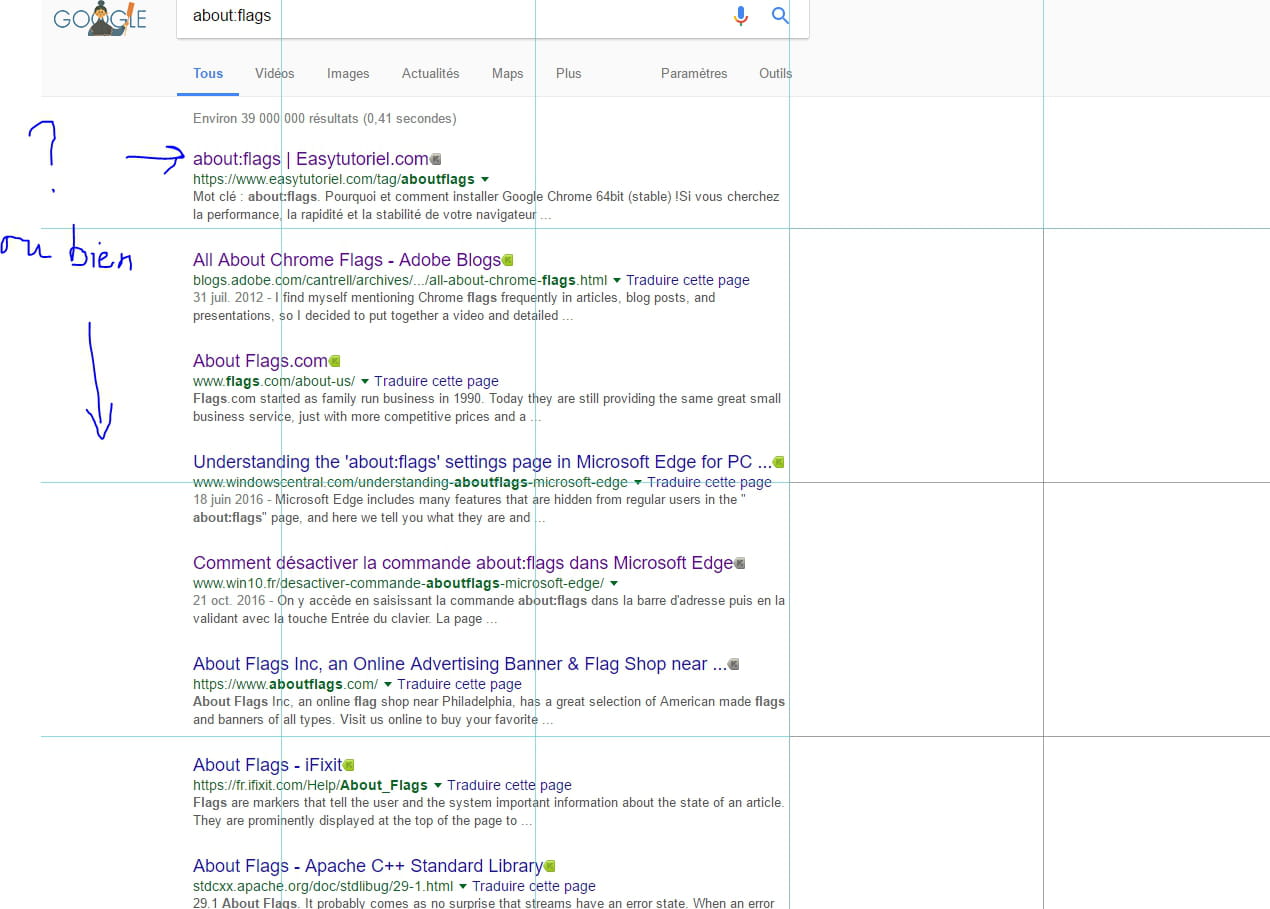1270x909 pixels.
Task: Click URL text www.win10.fr/desactiver-commande-aboutflags-microsoft-edge/
Action: (x=398, y=584)
